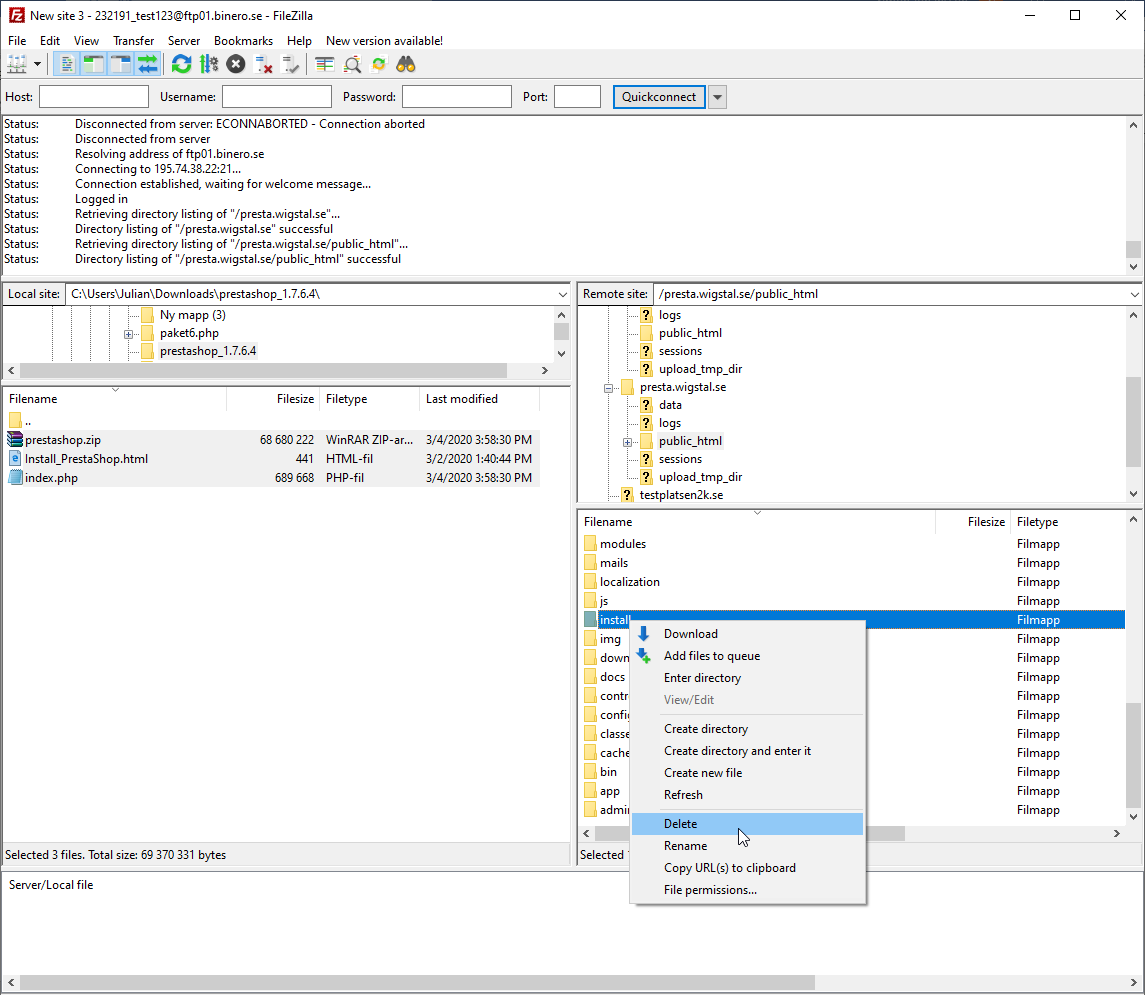This screenshot has width=1145, height=995.
Task: Disconnect from the current server icon
Action: click(264, 64)
